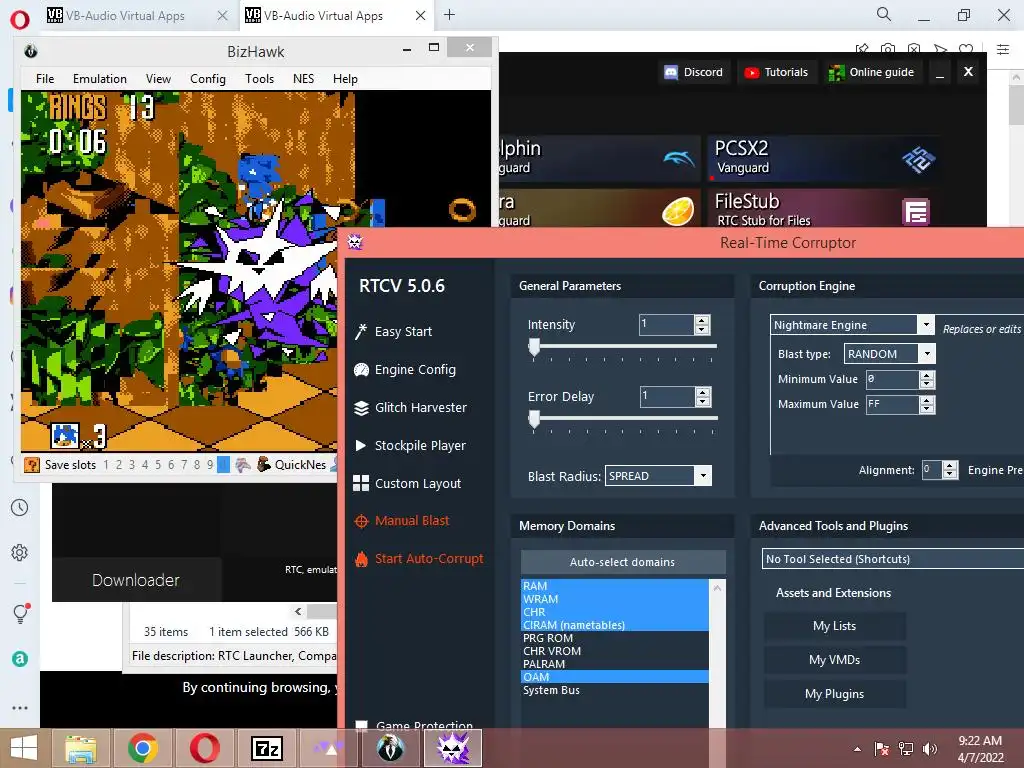This screenshot has width=1024, height=768.
Task: Click the Opera sidebar lightbulb icon
Action: 20,613
